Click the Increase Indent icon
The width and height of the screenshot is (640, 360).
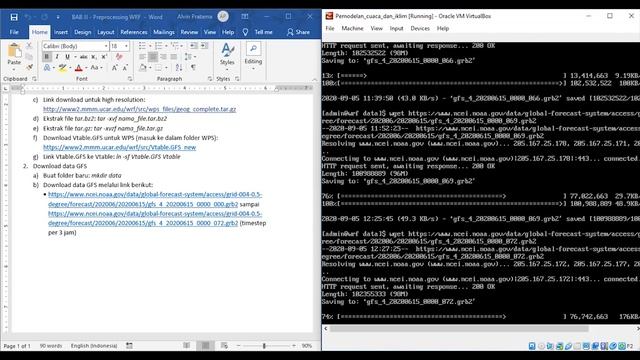point(204,46)
